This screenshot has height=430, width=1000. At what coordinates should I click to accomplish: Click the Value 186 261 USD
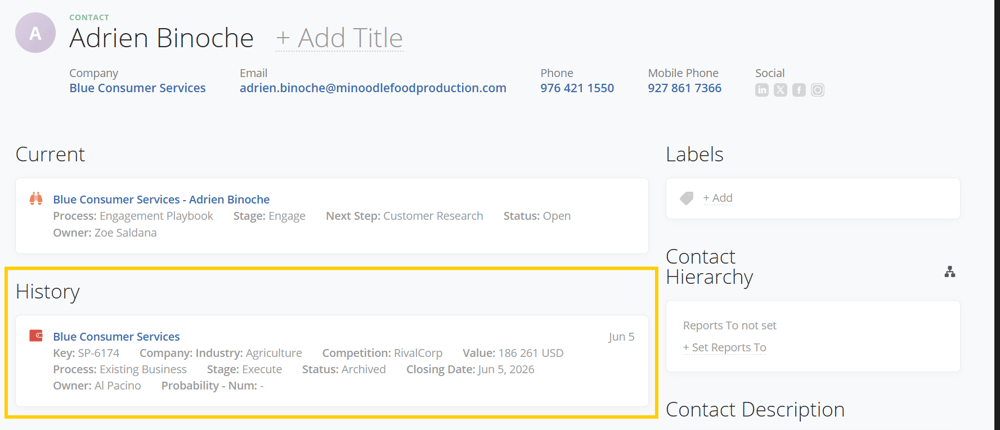513,353
